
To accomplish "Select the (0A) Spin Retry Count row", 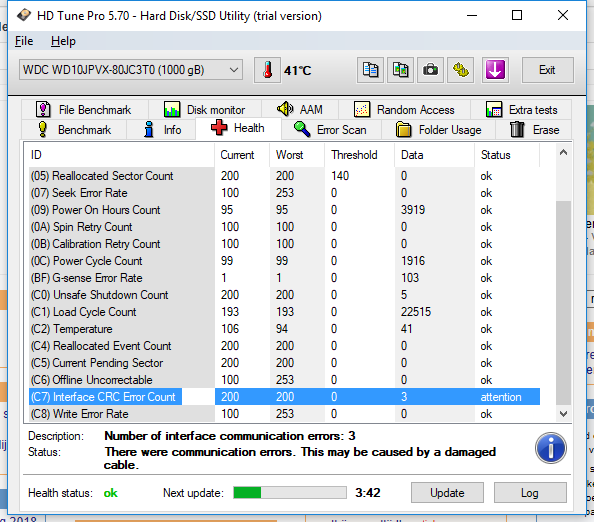I will (x=284, y=227).
